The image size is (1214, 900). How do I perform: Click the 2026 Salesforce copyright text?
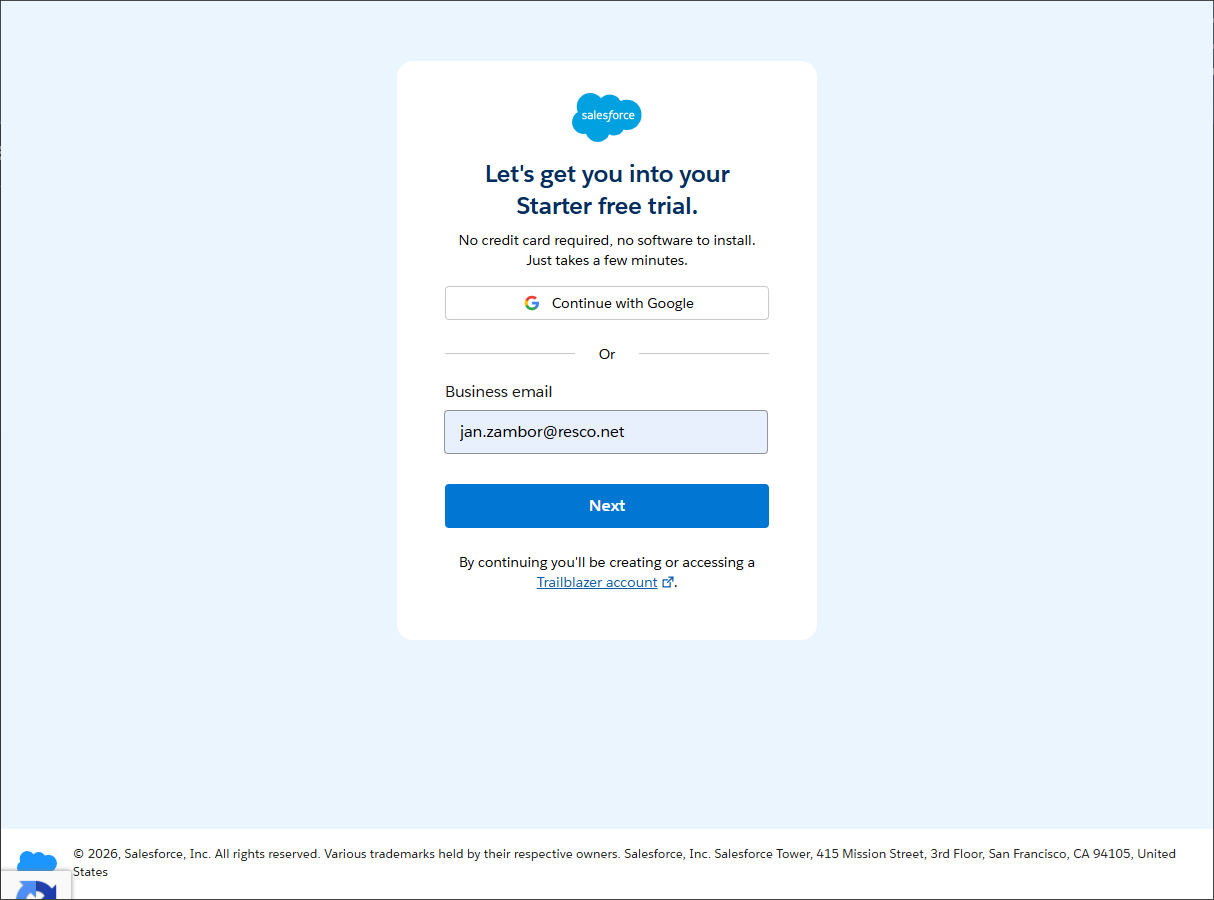[x=142, y=854]
